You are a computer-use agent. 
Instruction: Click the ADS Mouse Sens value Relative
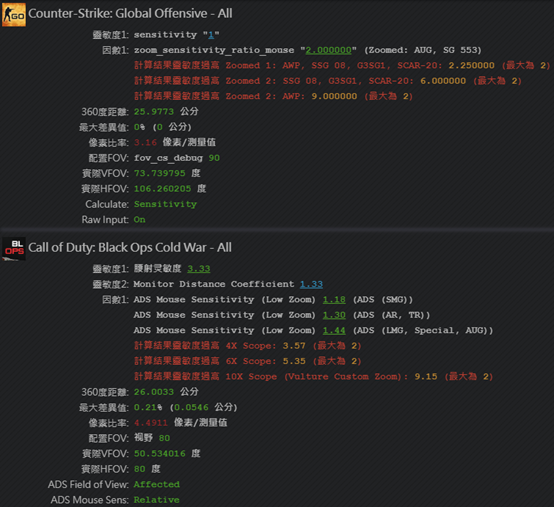(157, 500)
